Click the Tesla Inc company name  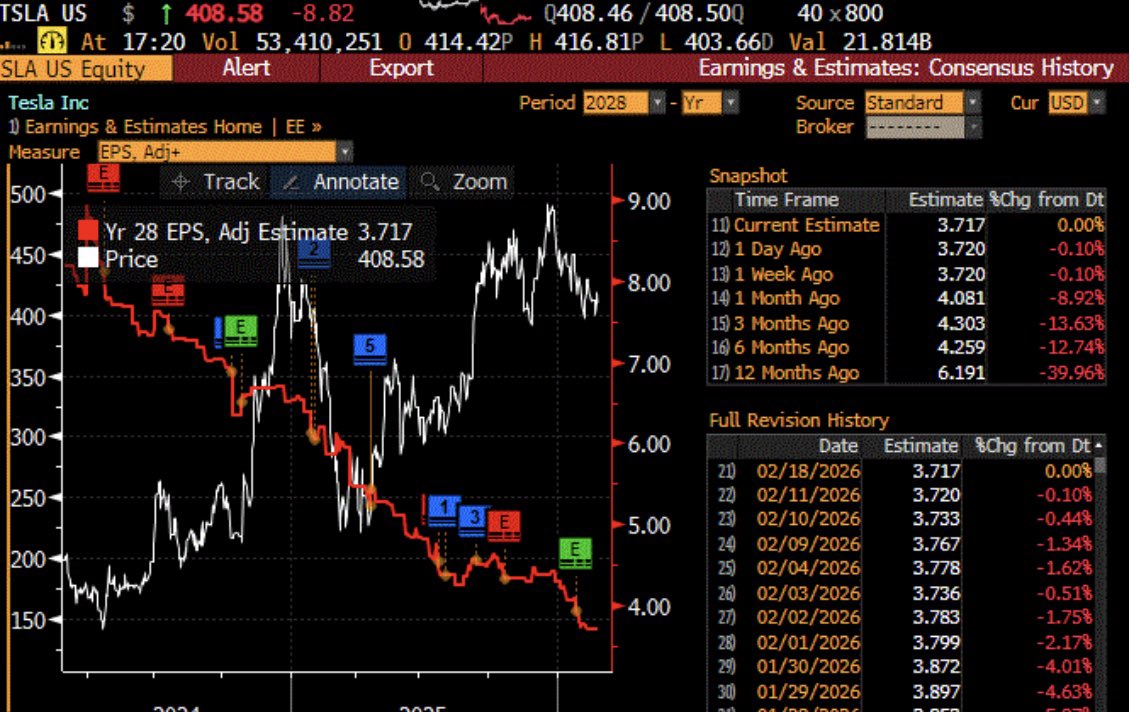(48, 102)
